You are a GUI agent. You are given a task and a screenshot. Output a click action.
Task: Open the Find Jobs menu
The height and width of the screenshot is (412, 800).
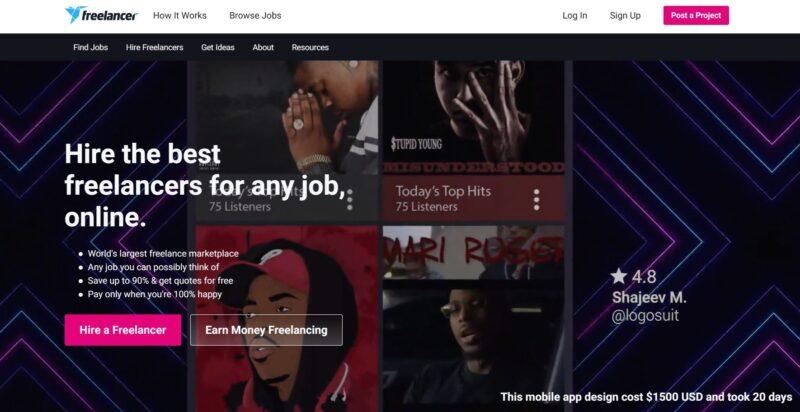90,47
